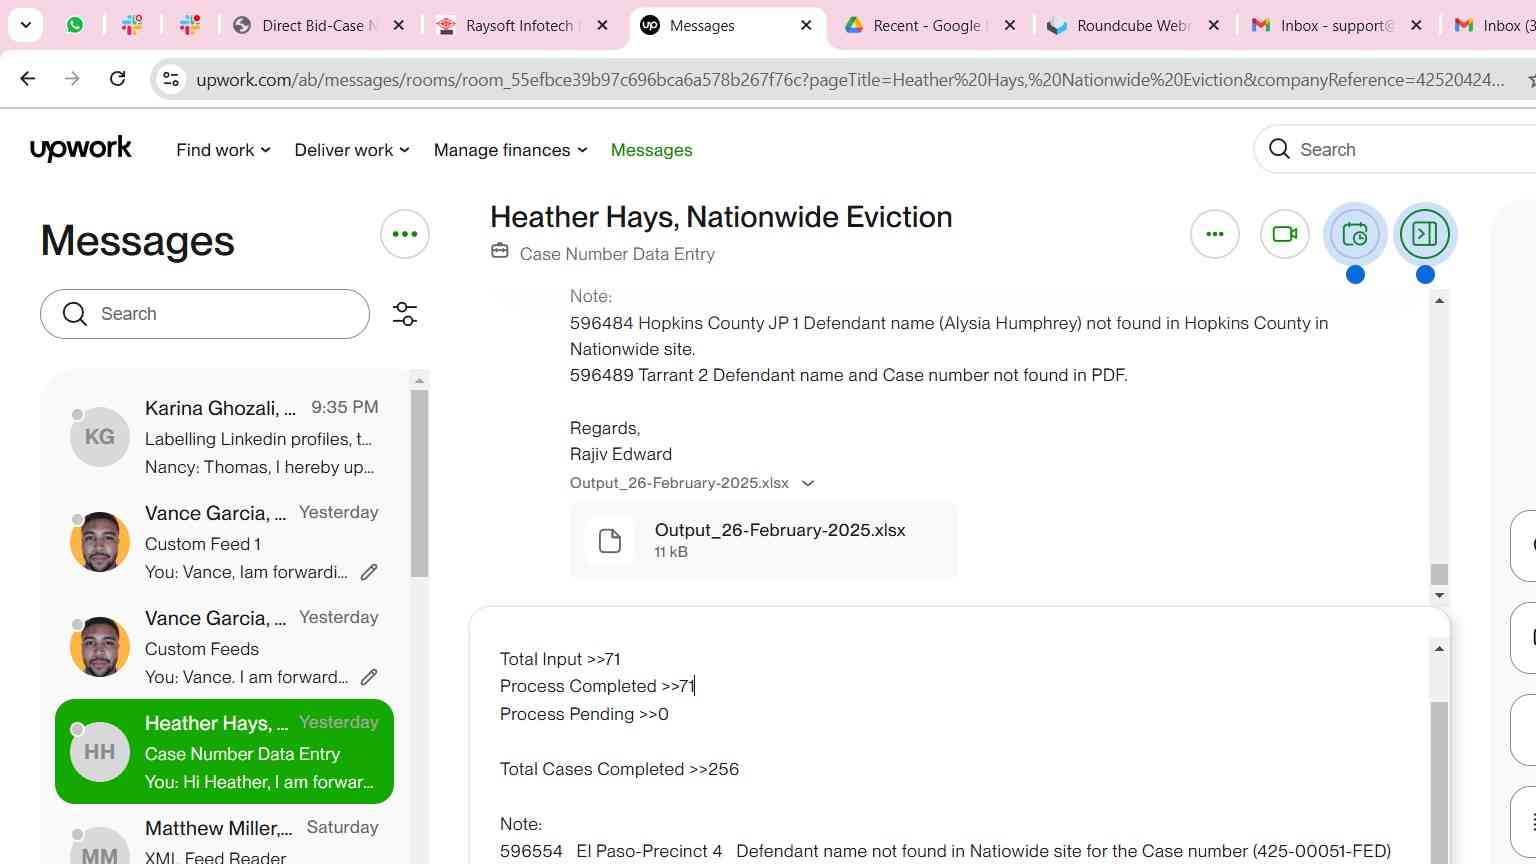Click 'Rajiv Edward' signature text

(621, 454)
